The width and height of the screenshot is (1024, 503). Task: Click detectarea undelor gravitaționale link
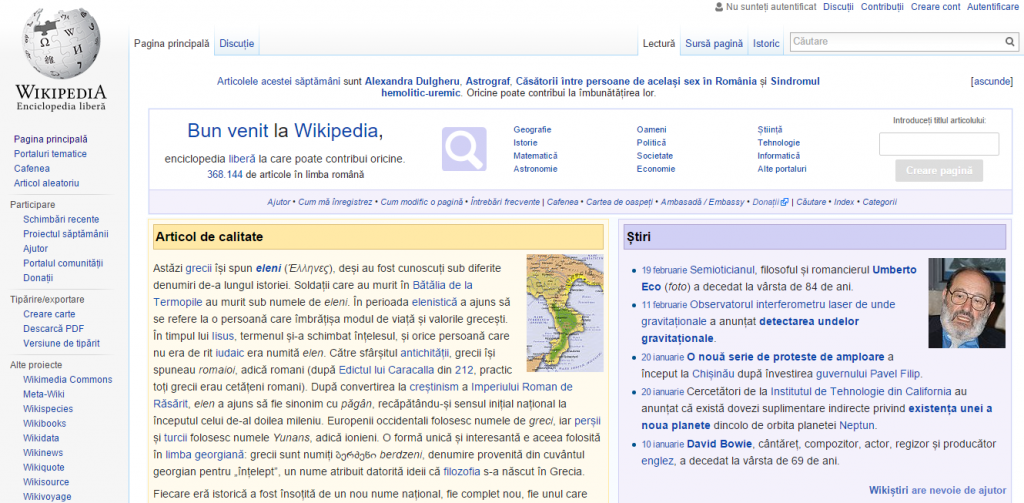pyautogui.click(x=749, y=330)
